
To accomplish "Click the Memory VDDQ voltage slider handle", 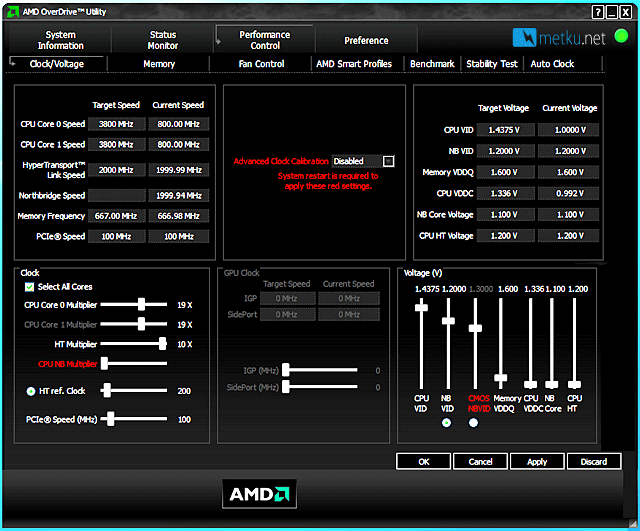I will [x=501, y=378].
